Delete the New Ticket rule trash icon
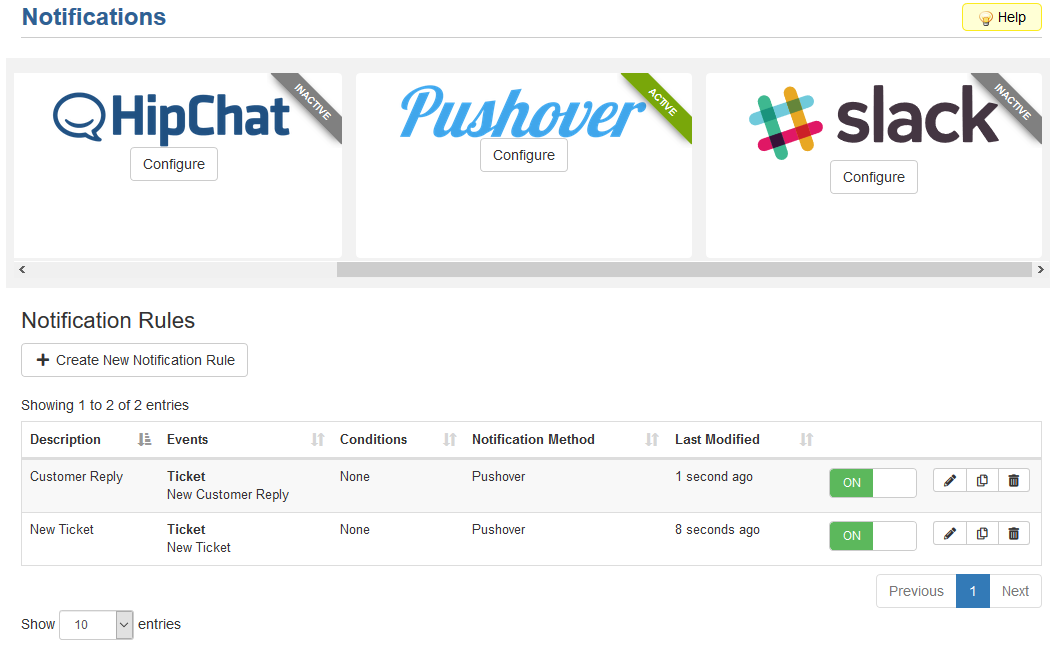This screenshot has height=646, width=1050. click(x=1013, y=534)
